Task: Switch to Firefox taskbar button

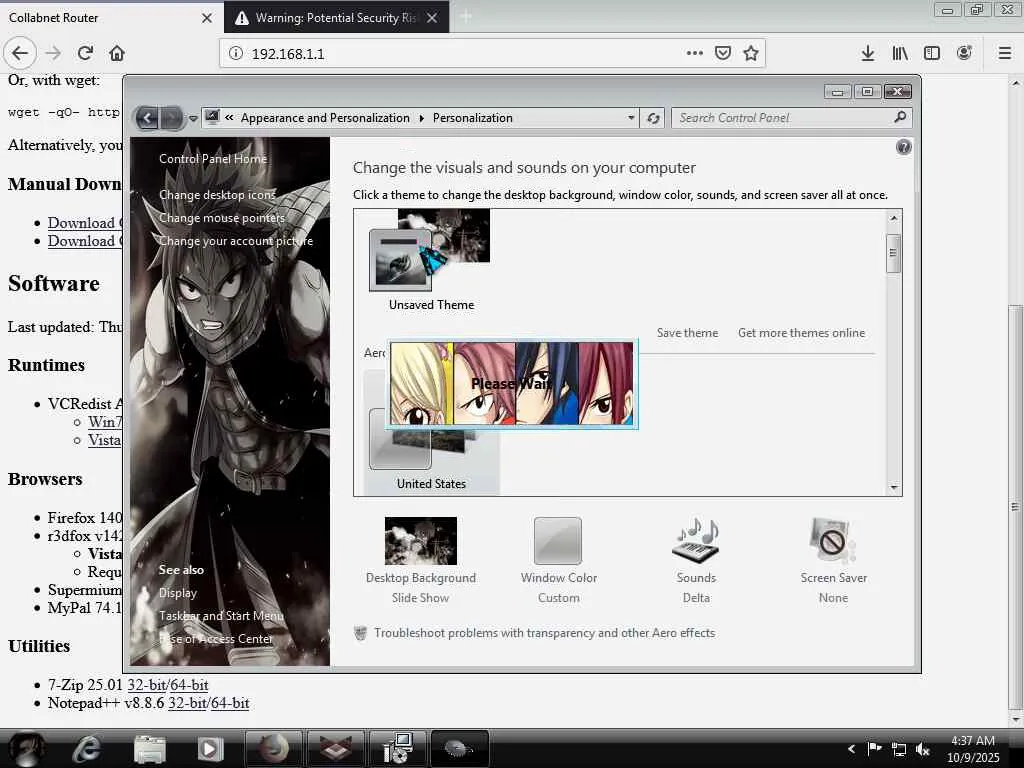Action: (273, 748)
